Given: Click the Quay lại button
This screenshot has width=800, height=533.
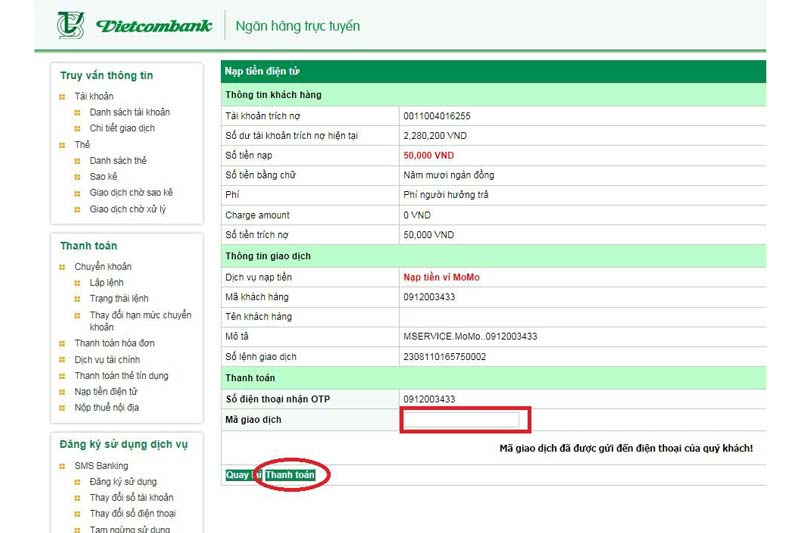Looking at the screenshot, I should tap(243, 475).
